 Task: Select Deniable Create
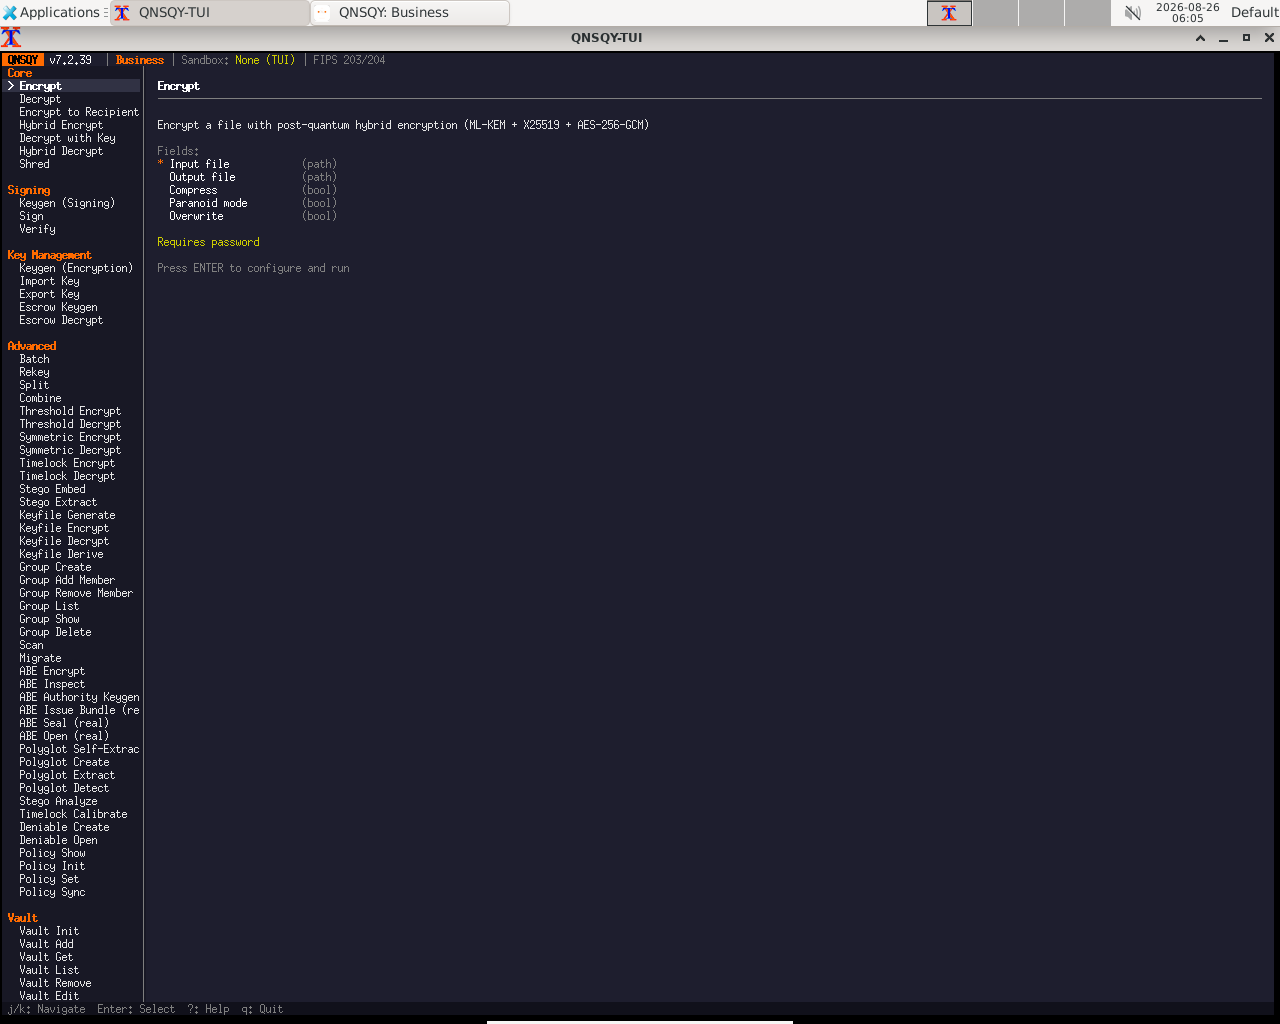[64, 827]
